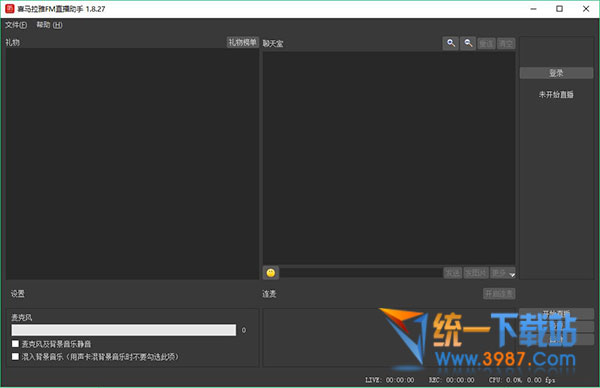
Task: Click the 发送 send message button
Action: coord(452,273)
